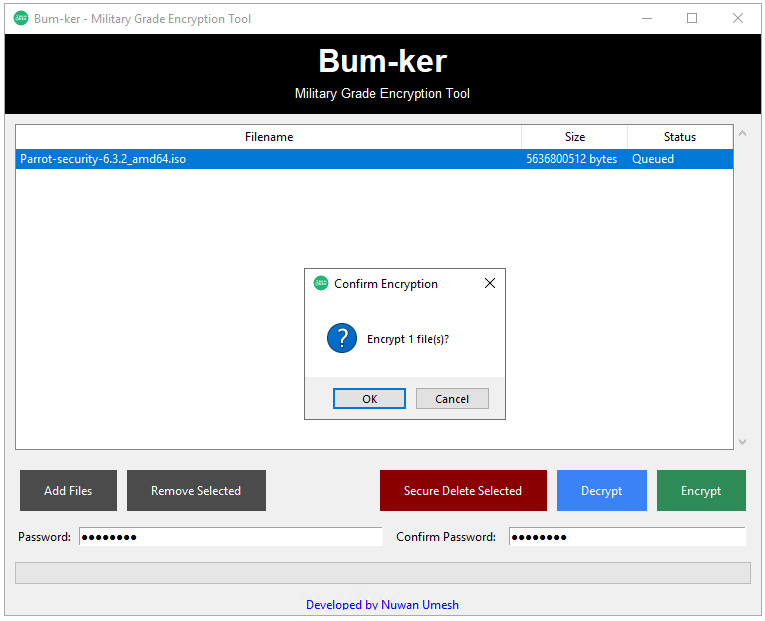Open the Developed by Nuwan Umesh link
Screen dimensions: 765x621
point(382,604)
